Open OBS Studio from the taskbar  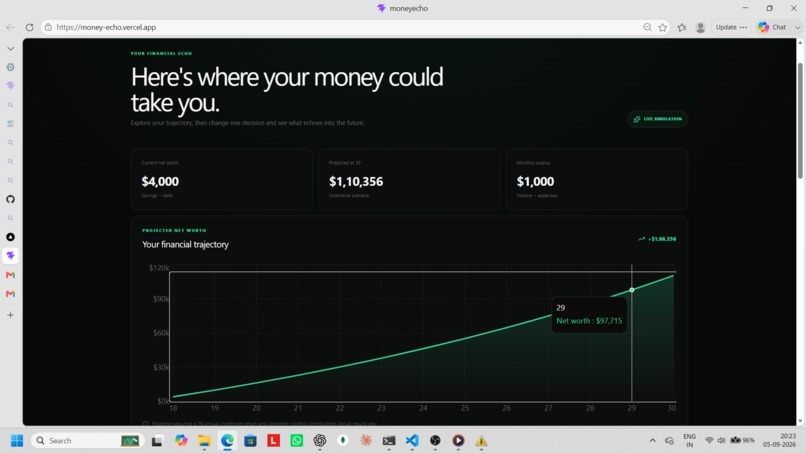point(435,441)
